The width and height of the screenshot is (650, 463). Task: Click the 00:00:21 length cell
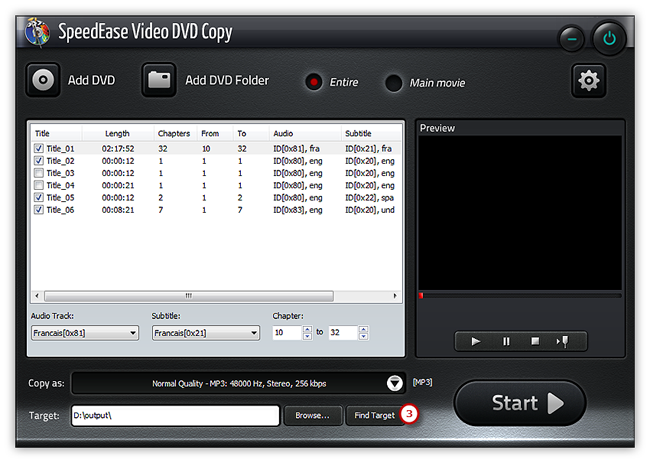pos(118,185)
